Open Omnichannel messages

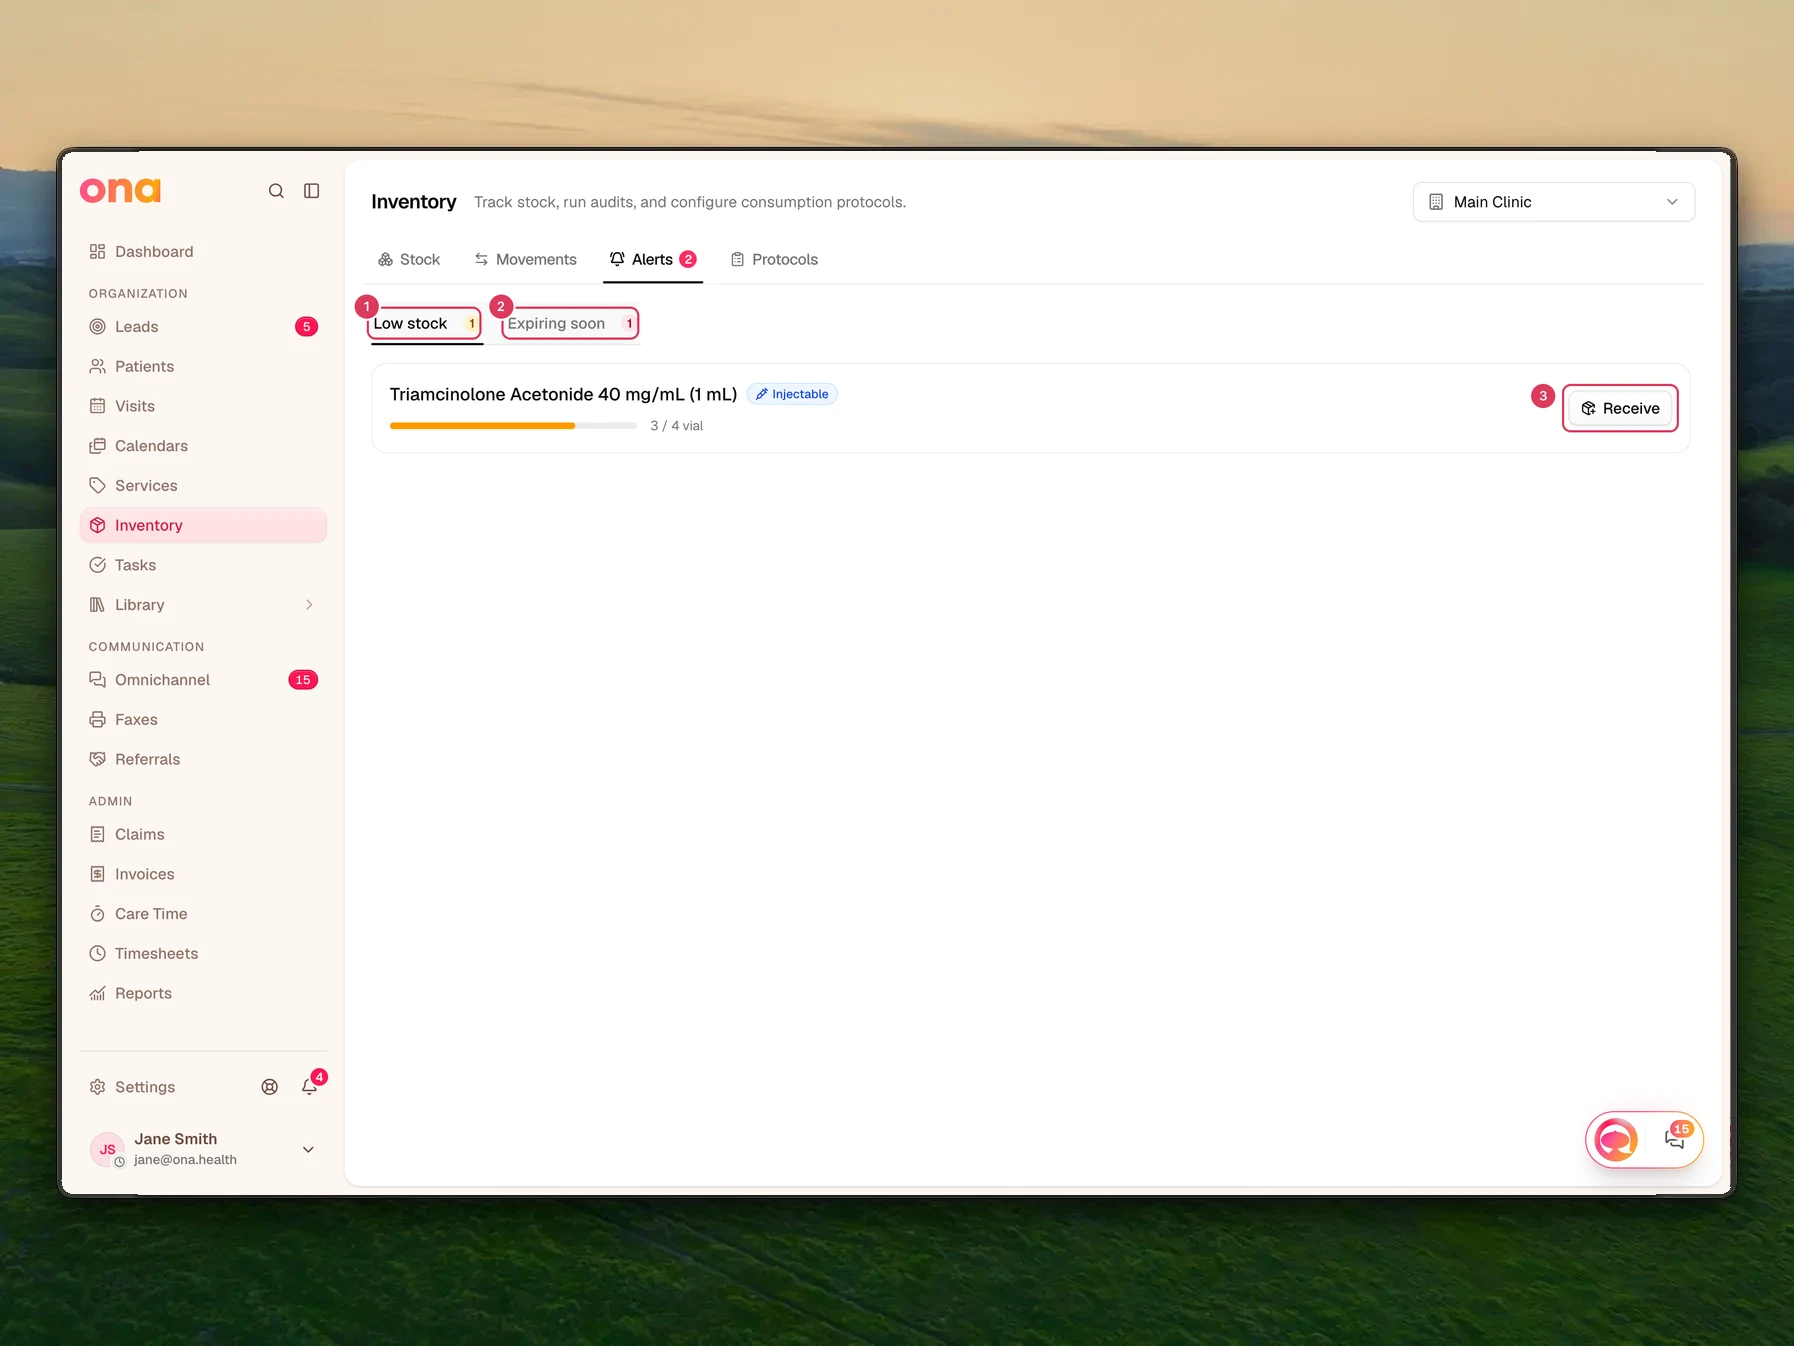pyautogui.click(x=203, y=680)
